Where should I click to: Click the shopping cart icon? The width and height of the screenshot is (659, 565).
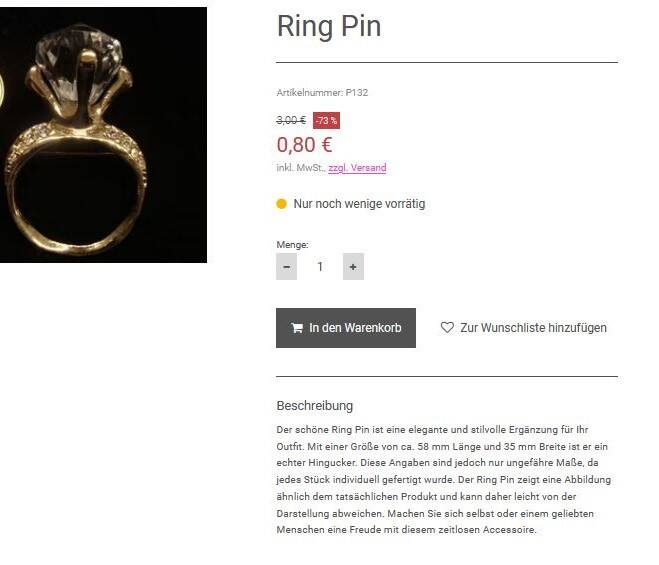click(297, 328)
